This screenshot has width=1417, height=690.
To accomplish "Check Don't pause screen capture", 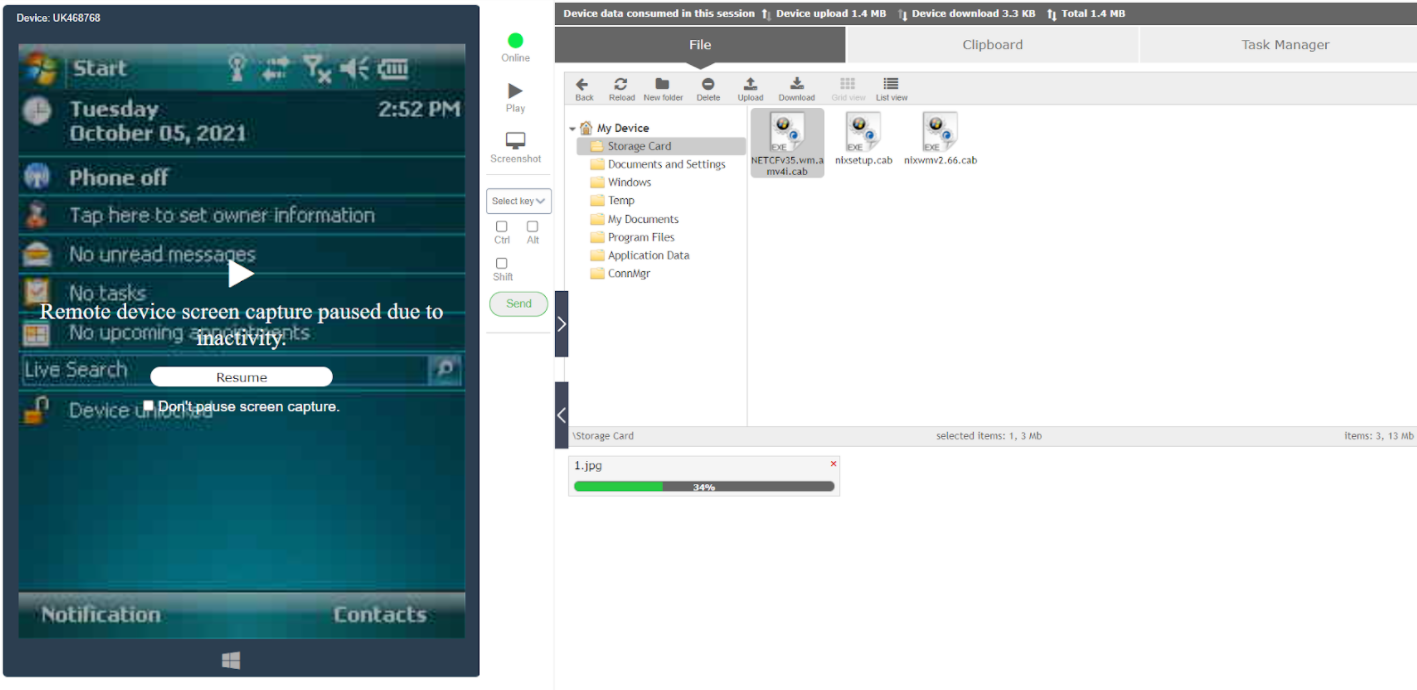I will pyautogui.click(x=148, y=406).
